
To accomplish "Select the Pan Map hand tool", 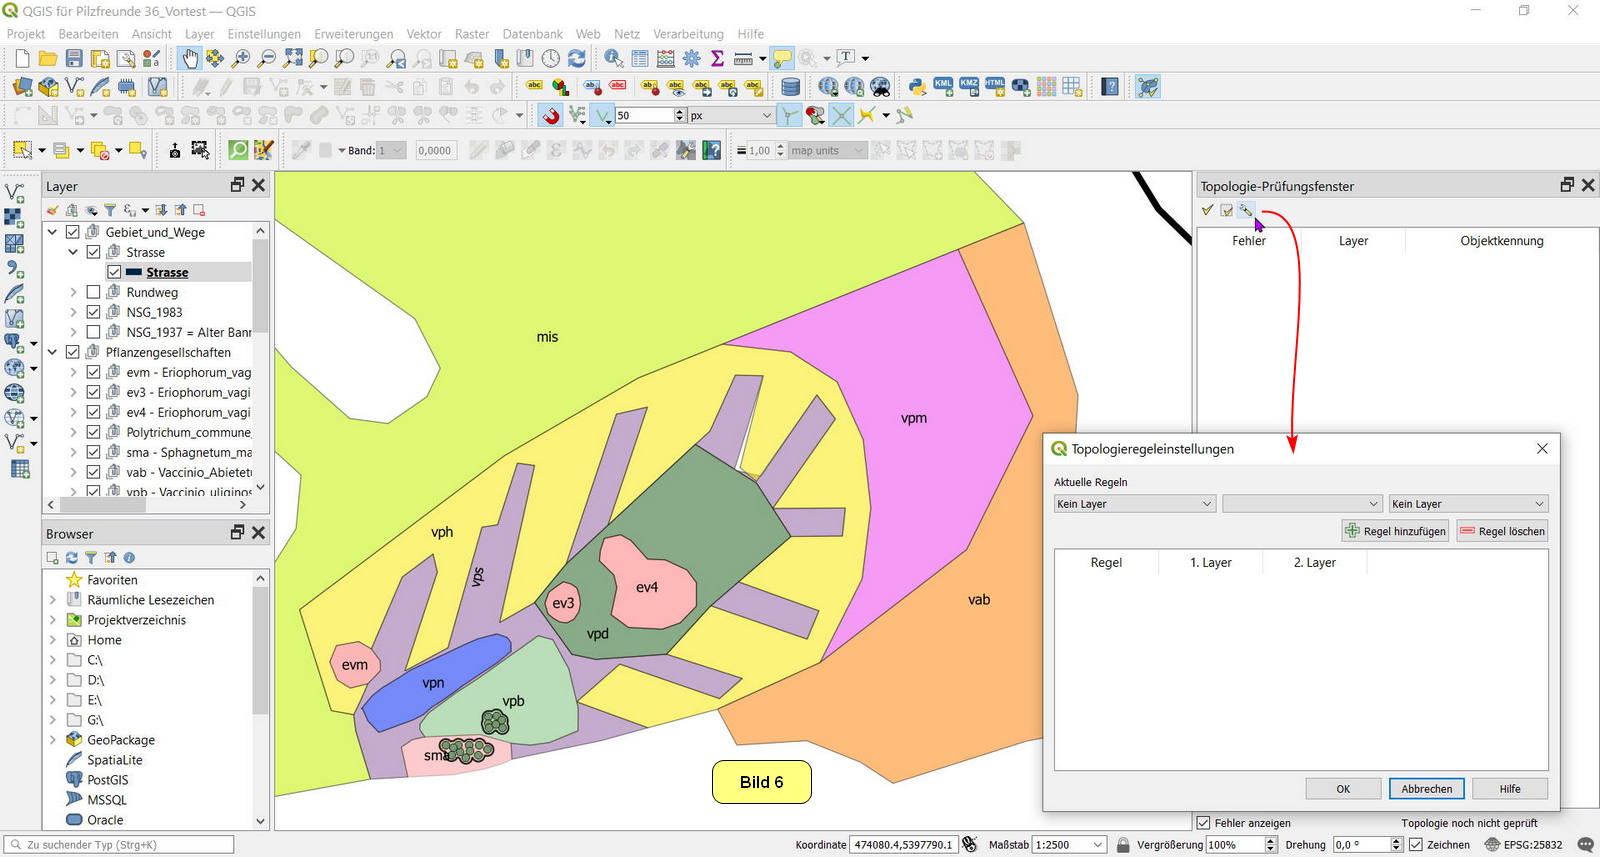I will pyautogui.click(x=189, y=59).
